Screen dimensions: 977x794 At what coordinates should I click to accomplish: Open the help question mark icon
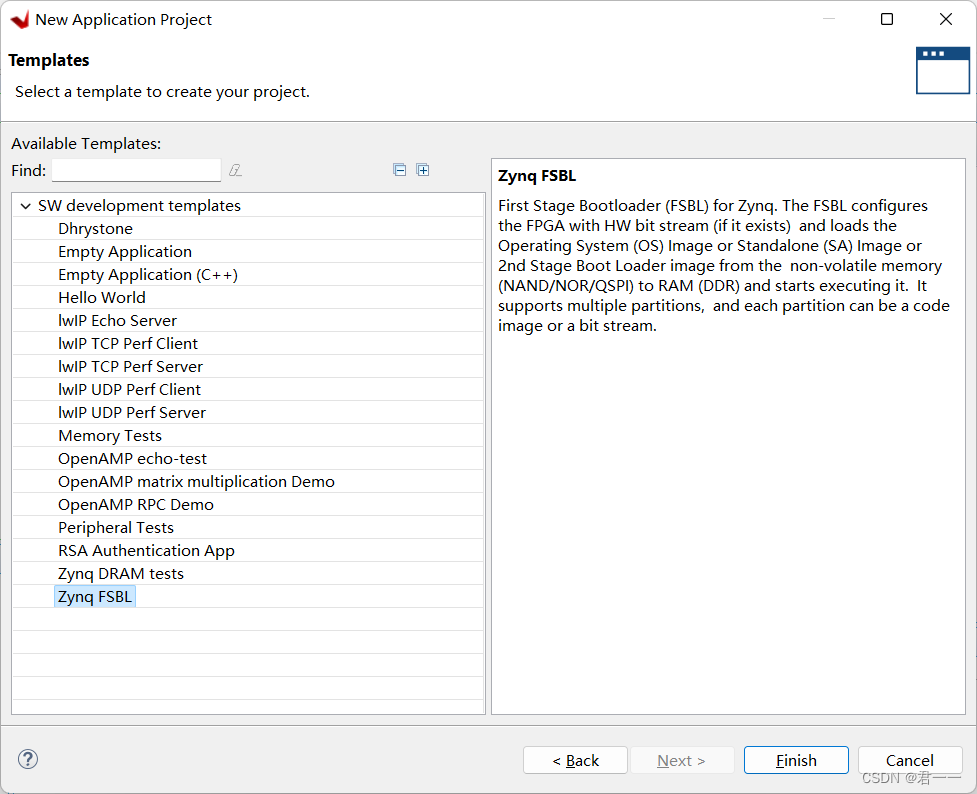click(28, 759)
